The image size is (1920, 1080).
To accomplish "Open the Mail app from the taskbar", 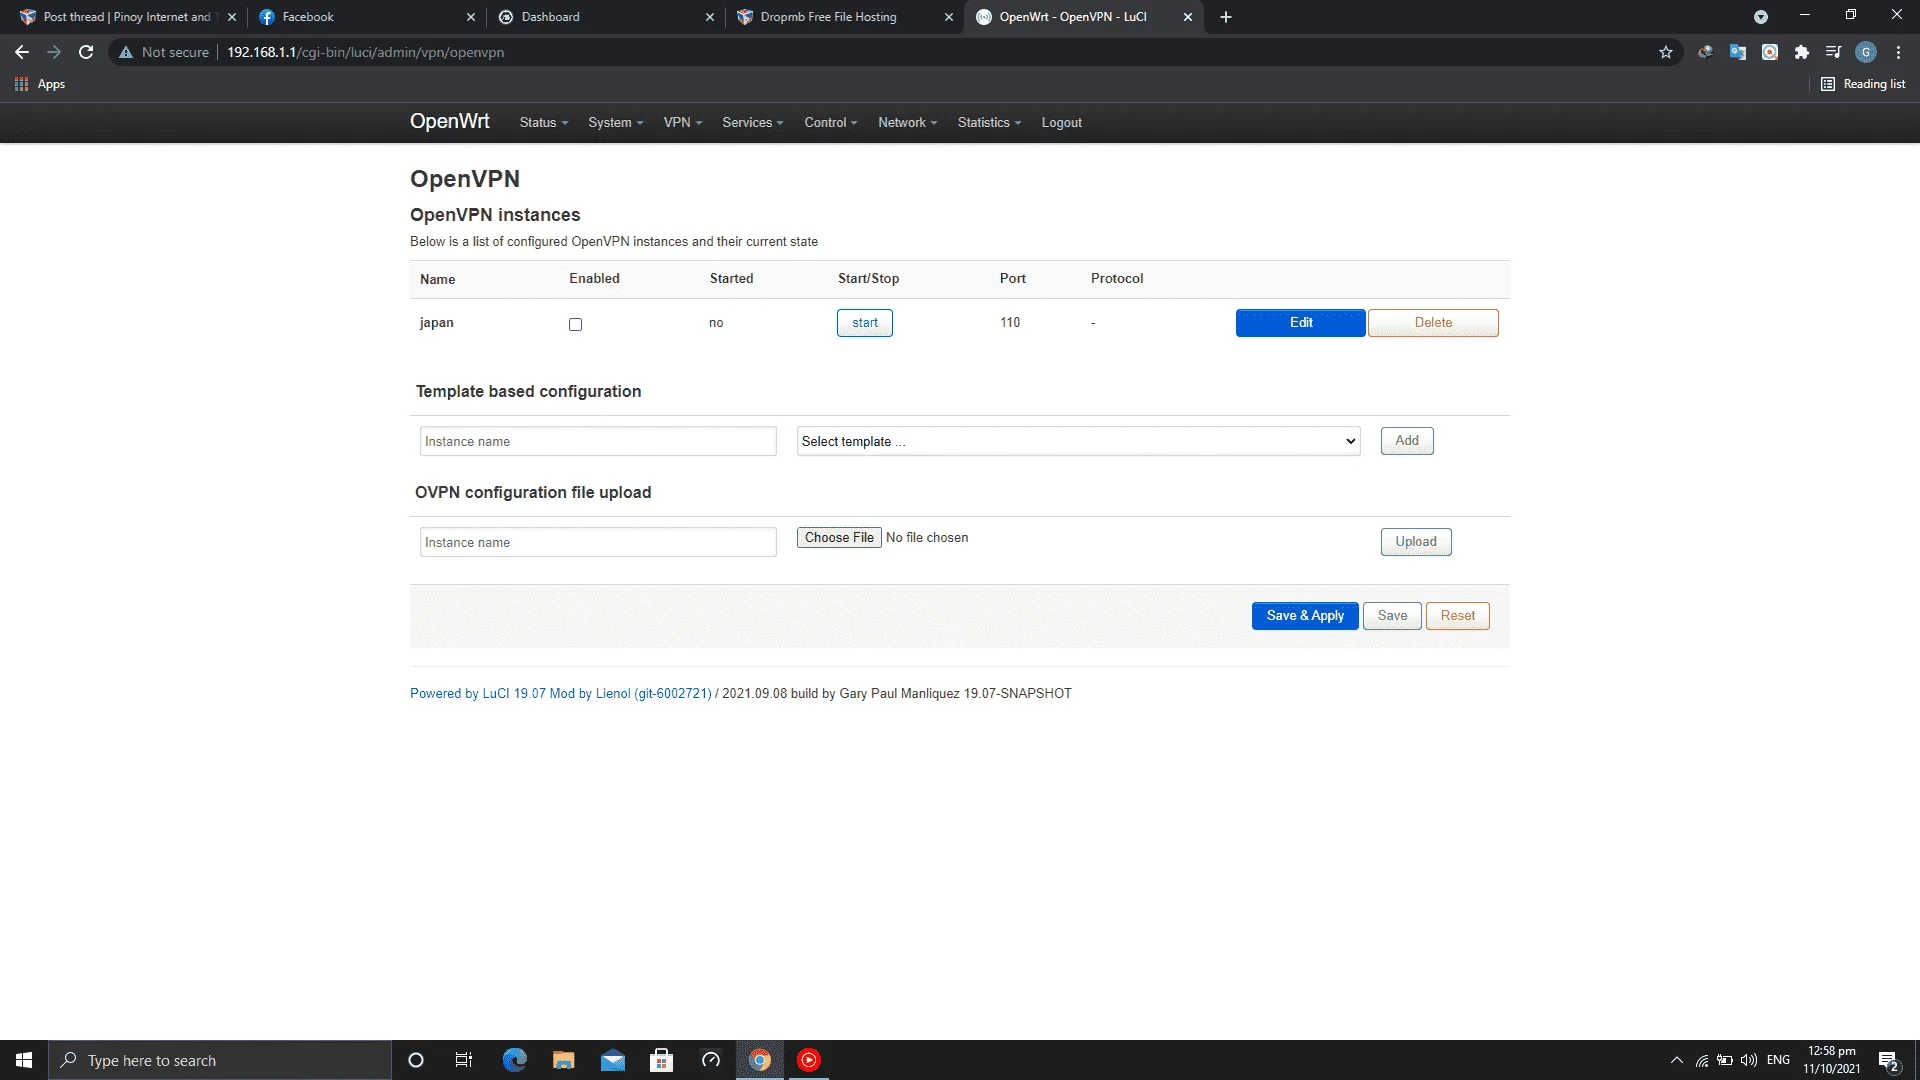I will (613, 1060).
